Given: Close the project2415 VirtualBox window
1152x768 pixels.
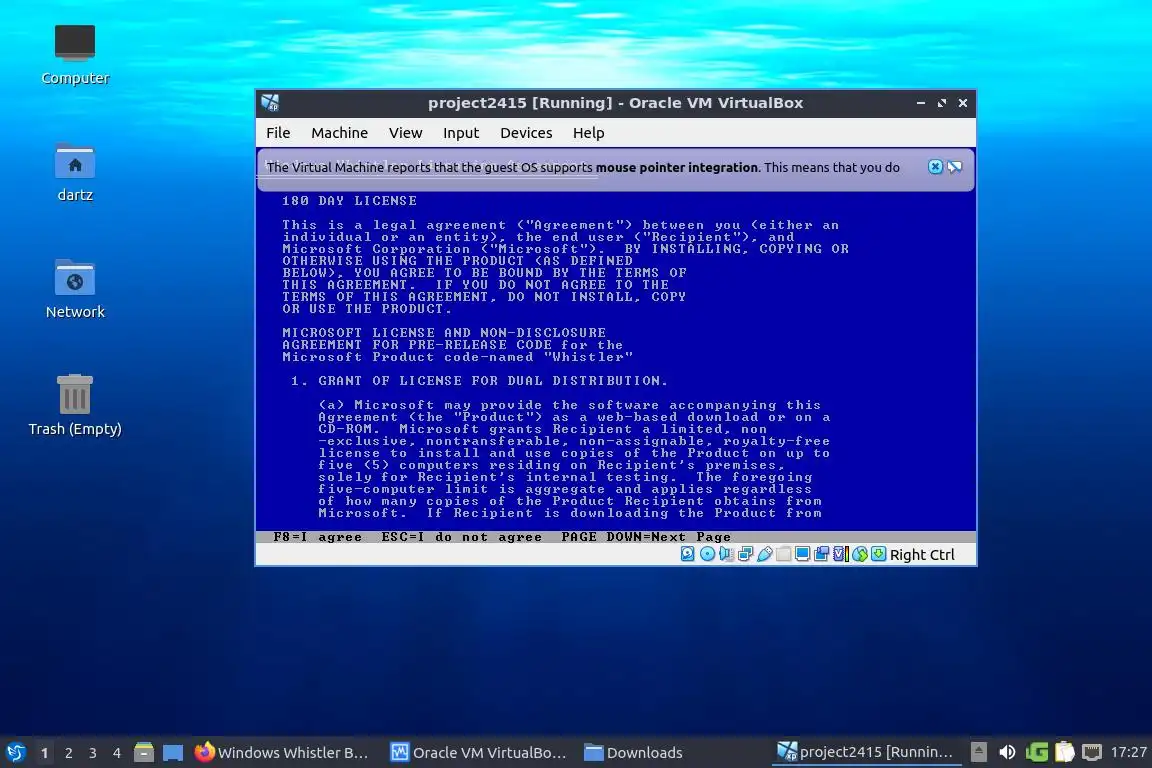Looking at the screenshot, I should click(962, 103).
